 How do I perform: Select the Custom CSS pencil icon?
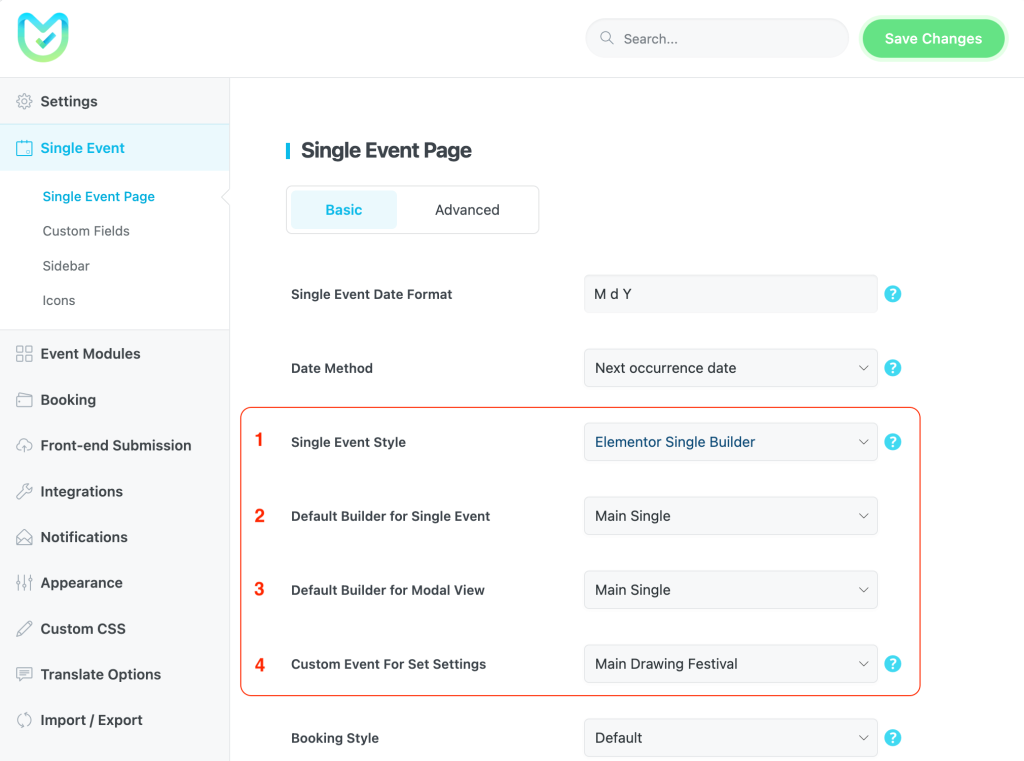pos(22,628)
